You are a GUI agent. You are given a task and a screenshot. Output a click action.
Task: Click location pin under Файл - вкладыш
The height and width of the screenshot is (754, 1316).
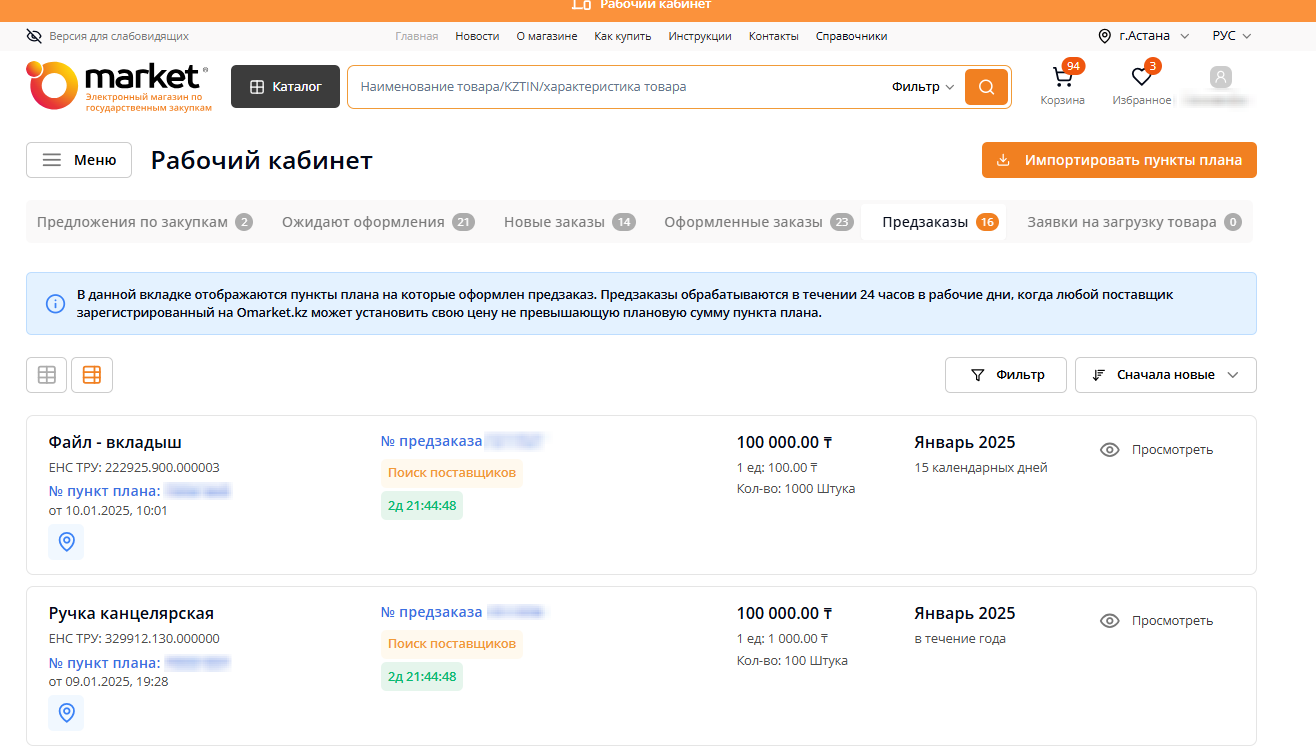coord(66,541)
